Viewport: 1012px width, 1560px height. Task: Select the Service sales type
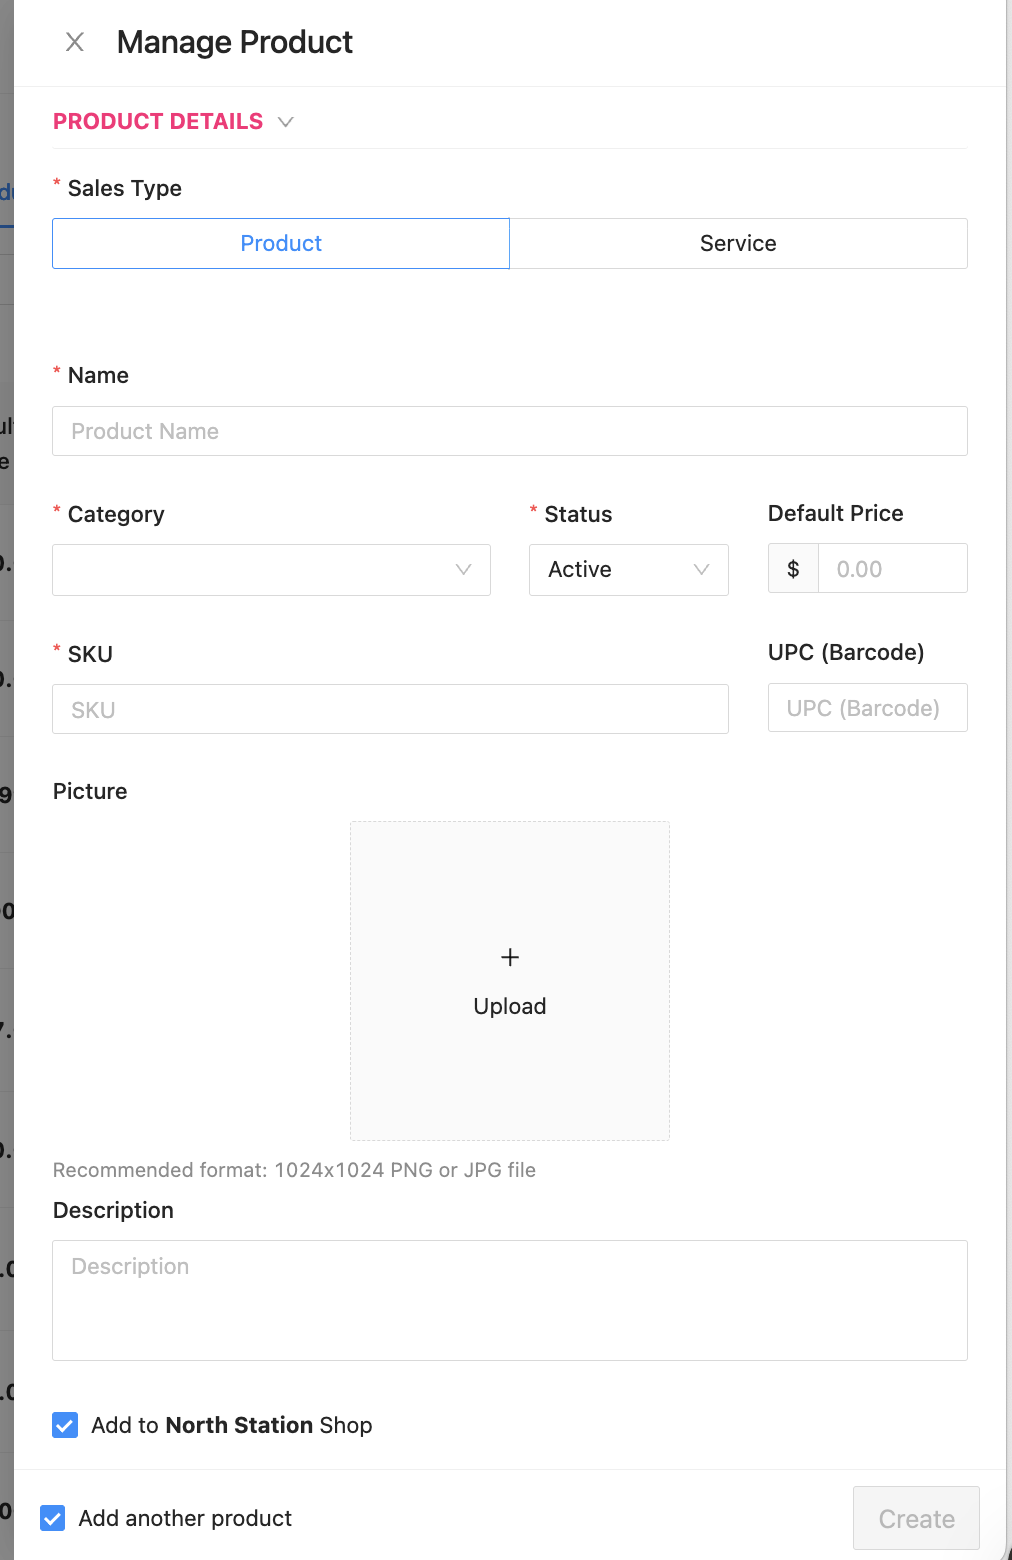point(738,244)
